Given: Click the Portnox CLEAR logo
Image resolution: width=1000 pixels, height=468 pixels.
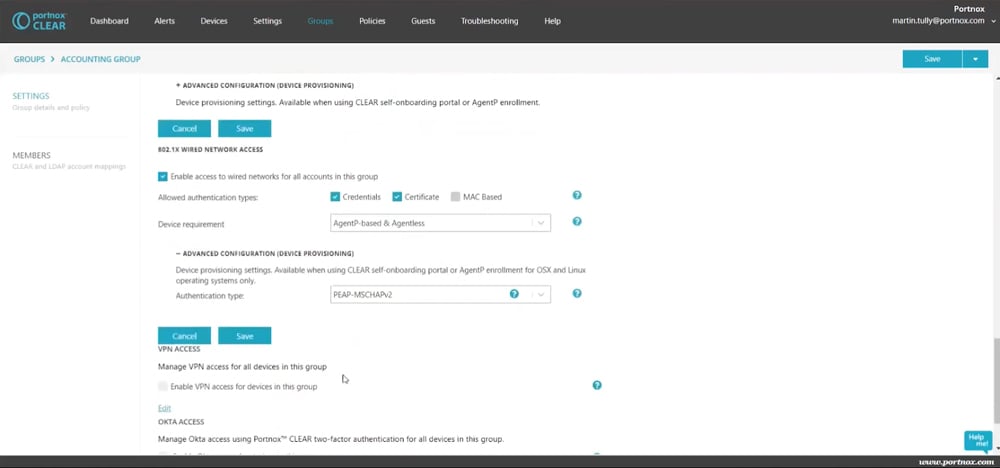Looking at the screenshot, I should (x=40, y=20).
